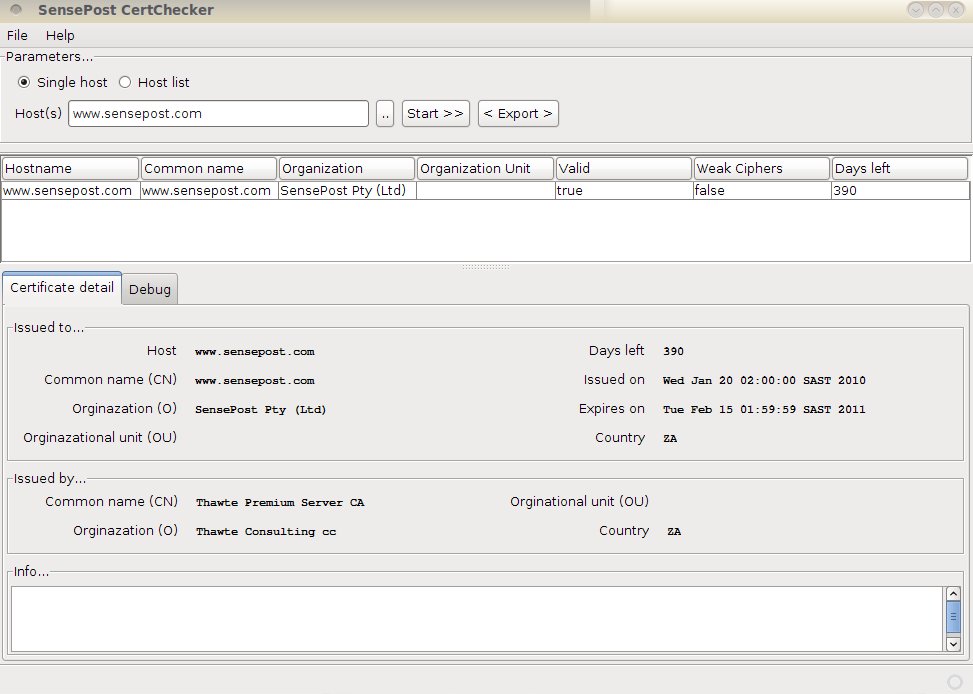Click the Info box scroll up arrow
Image resolution: width=973 pixels, height=694 pixels.
952,595
